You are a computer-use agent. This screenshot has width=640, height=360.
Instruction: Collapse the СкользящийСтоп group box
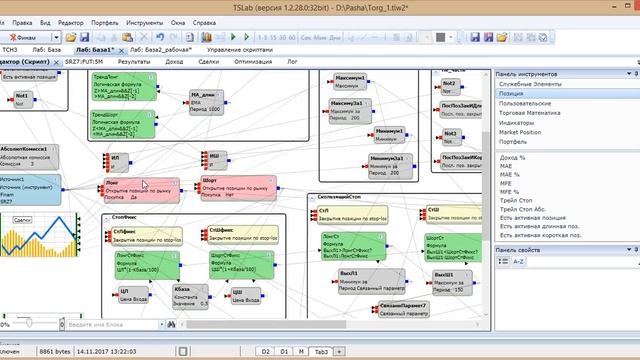tap(312, 198)
